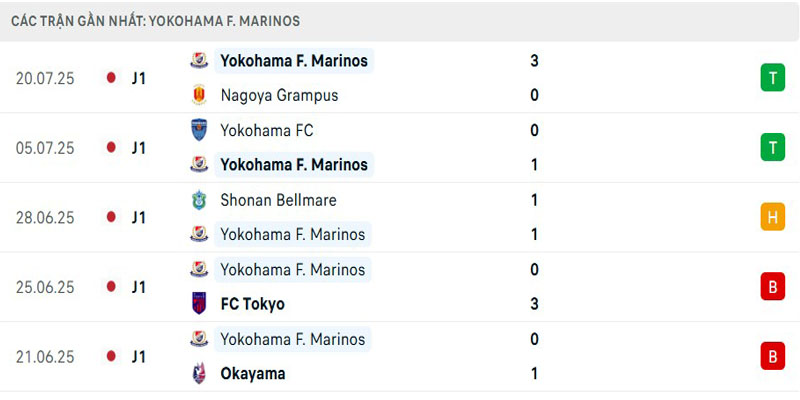Click Marinos crest in the 20.07.25 match
Image resolution: width=800 pixels, height=400 pixels.
pos(199,61)
